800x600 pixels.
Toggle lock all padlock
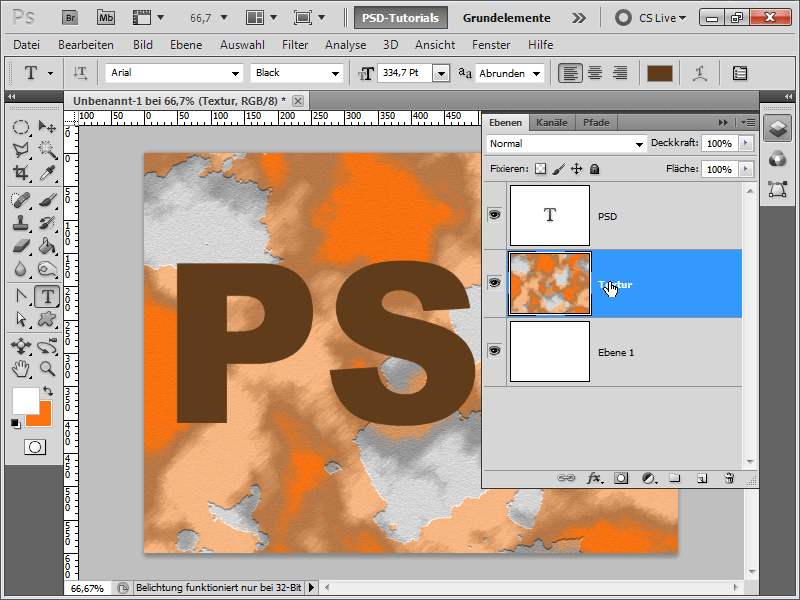(594, 169)
